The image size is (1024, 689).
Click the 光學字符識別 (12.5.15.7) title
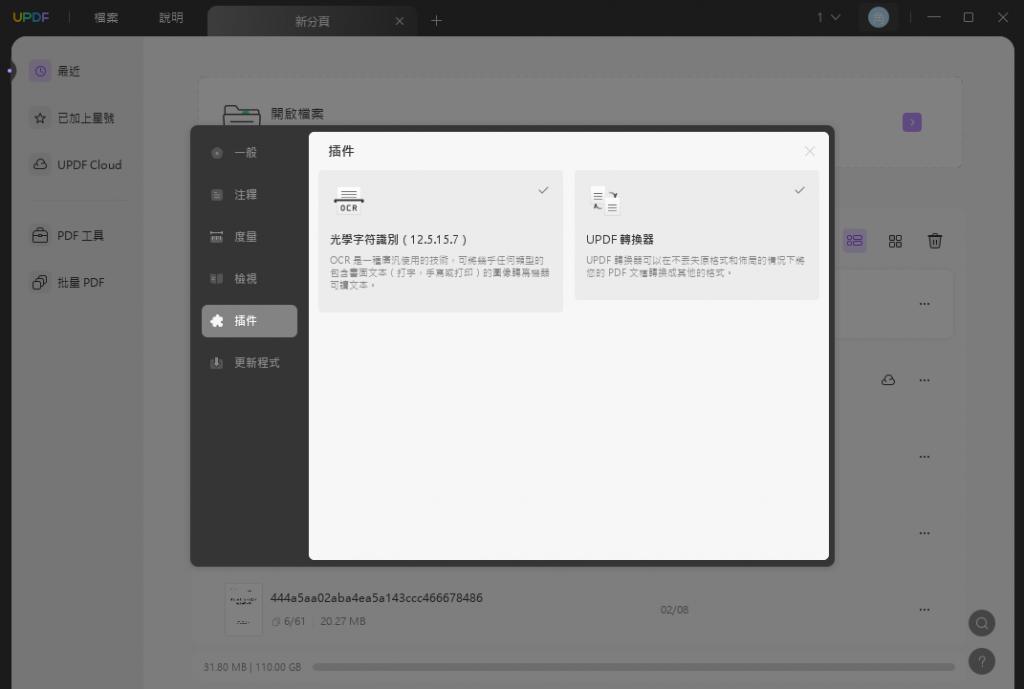tap(398, 240)
